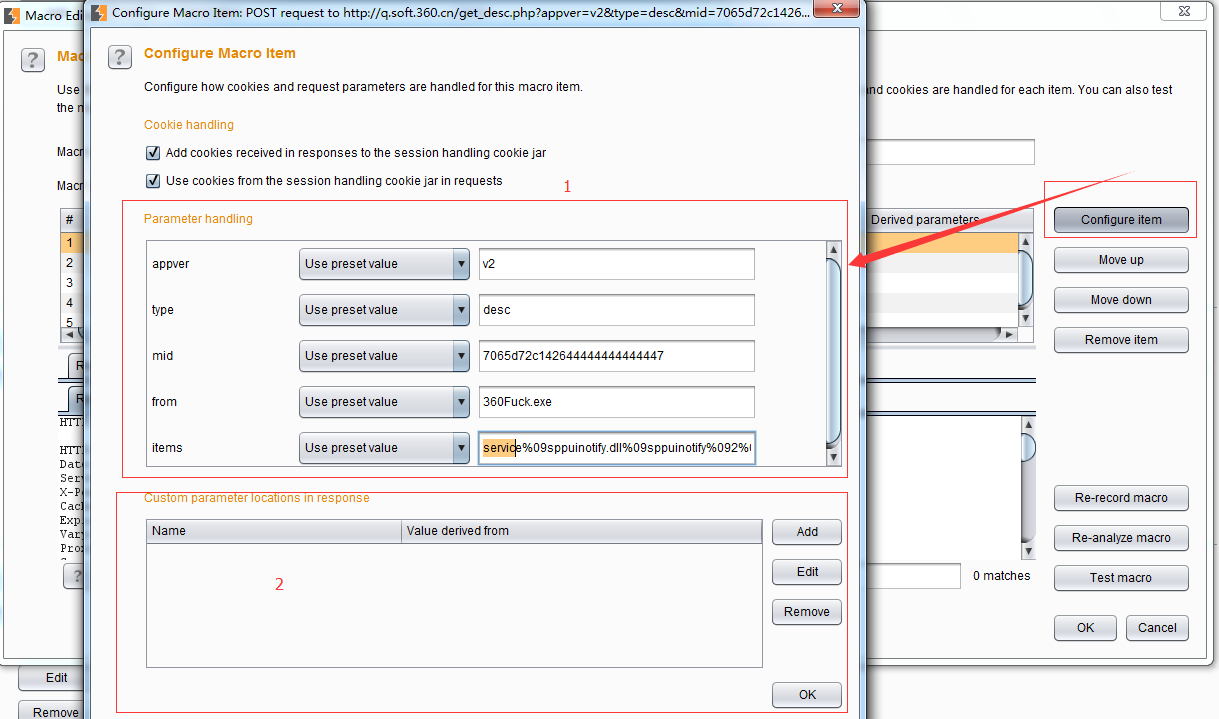Click the Macro Editor help question-mark icon

click(x=33, y=60)
